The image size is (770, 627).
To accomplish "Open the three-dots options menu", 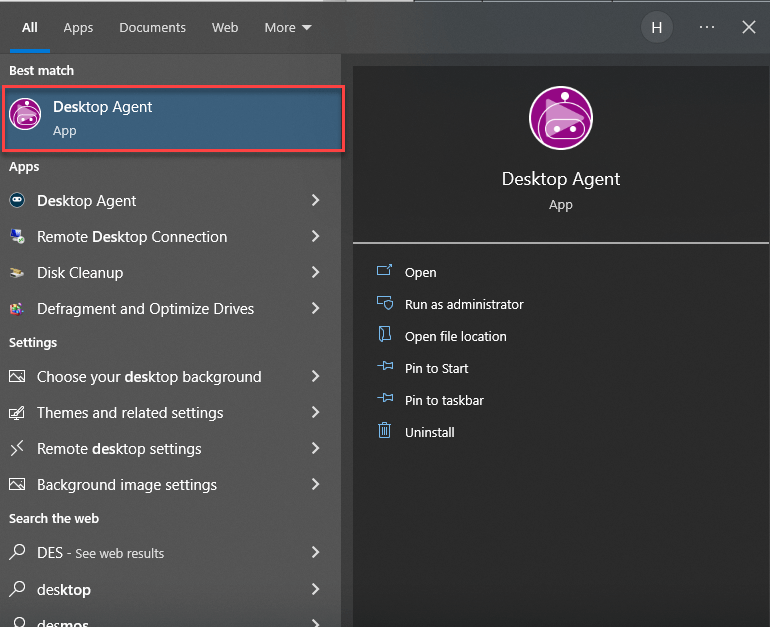I will coord(707,28).
